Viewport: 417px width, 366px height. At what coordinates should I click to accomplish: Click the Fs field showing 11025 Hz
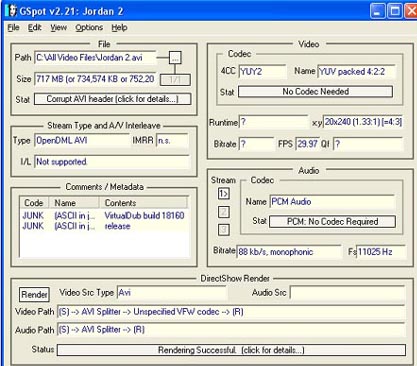click(382, 252)
